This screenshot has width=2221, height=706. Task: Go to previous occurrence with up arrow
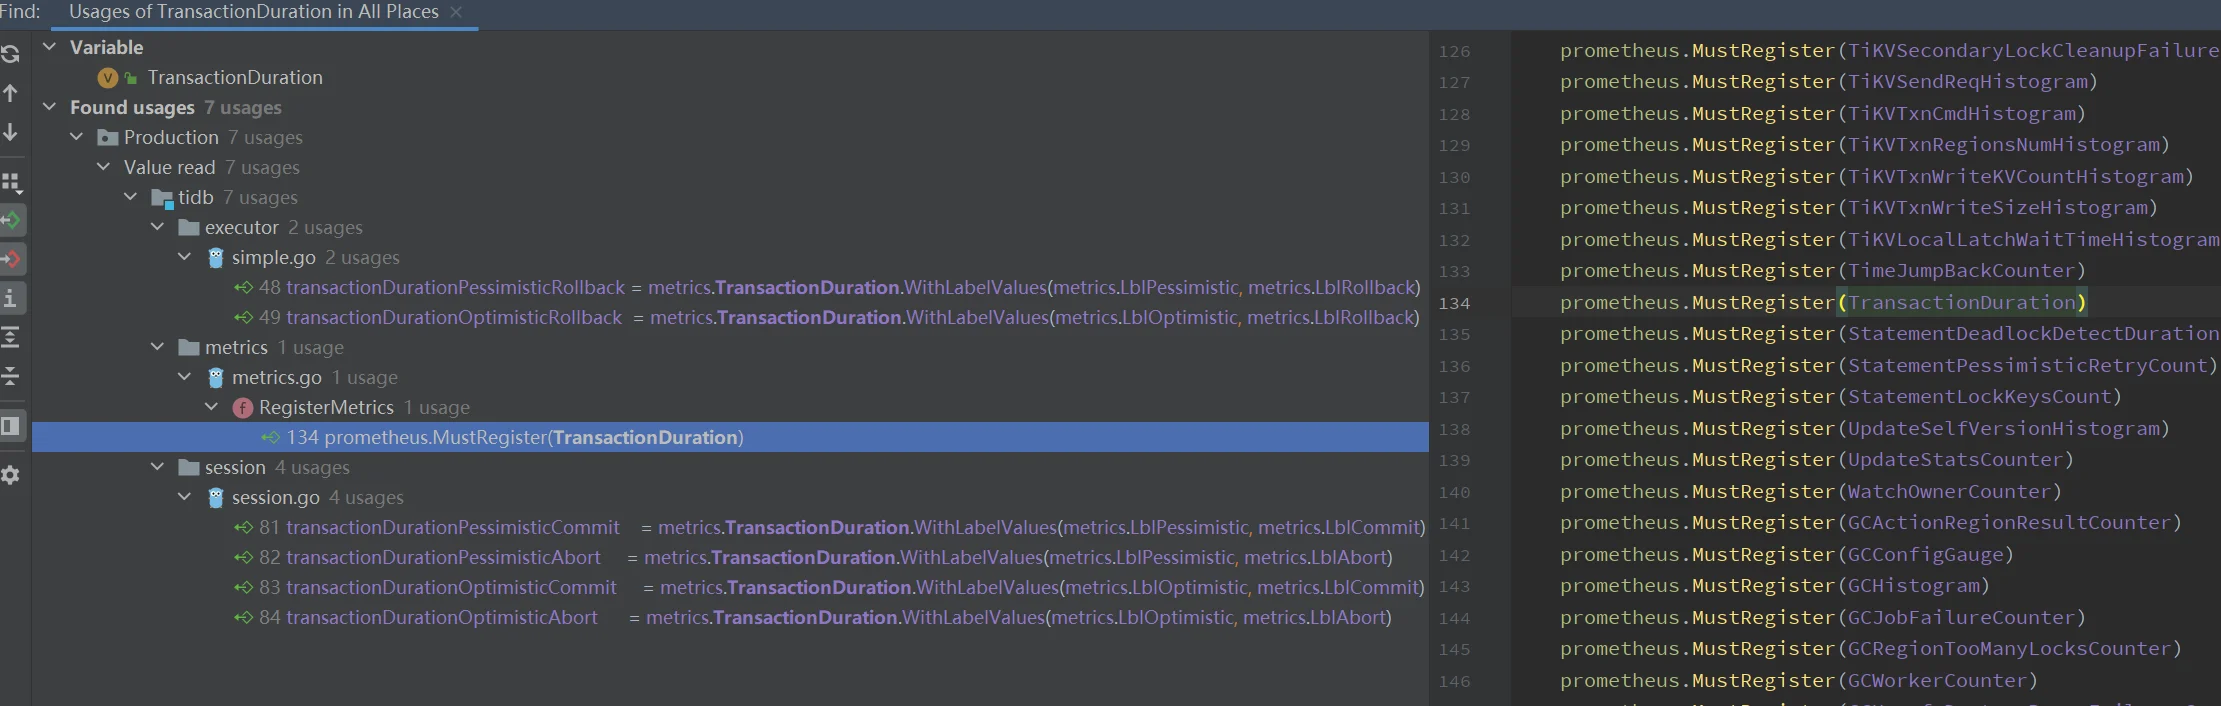point(10,93)
